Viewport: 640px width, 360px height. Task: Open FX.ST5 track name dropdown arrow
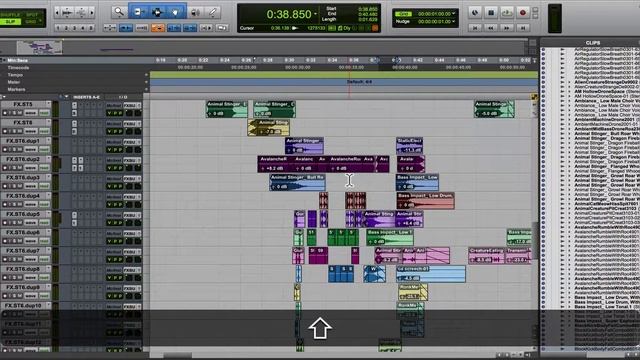tap(48, 104)
